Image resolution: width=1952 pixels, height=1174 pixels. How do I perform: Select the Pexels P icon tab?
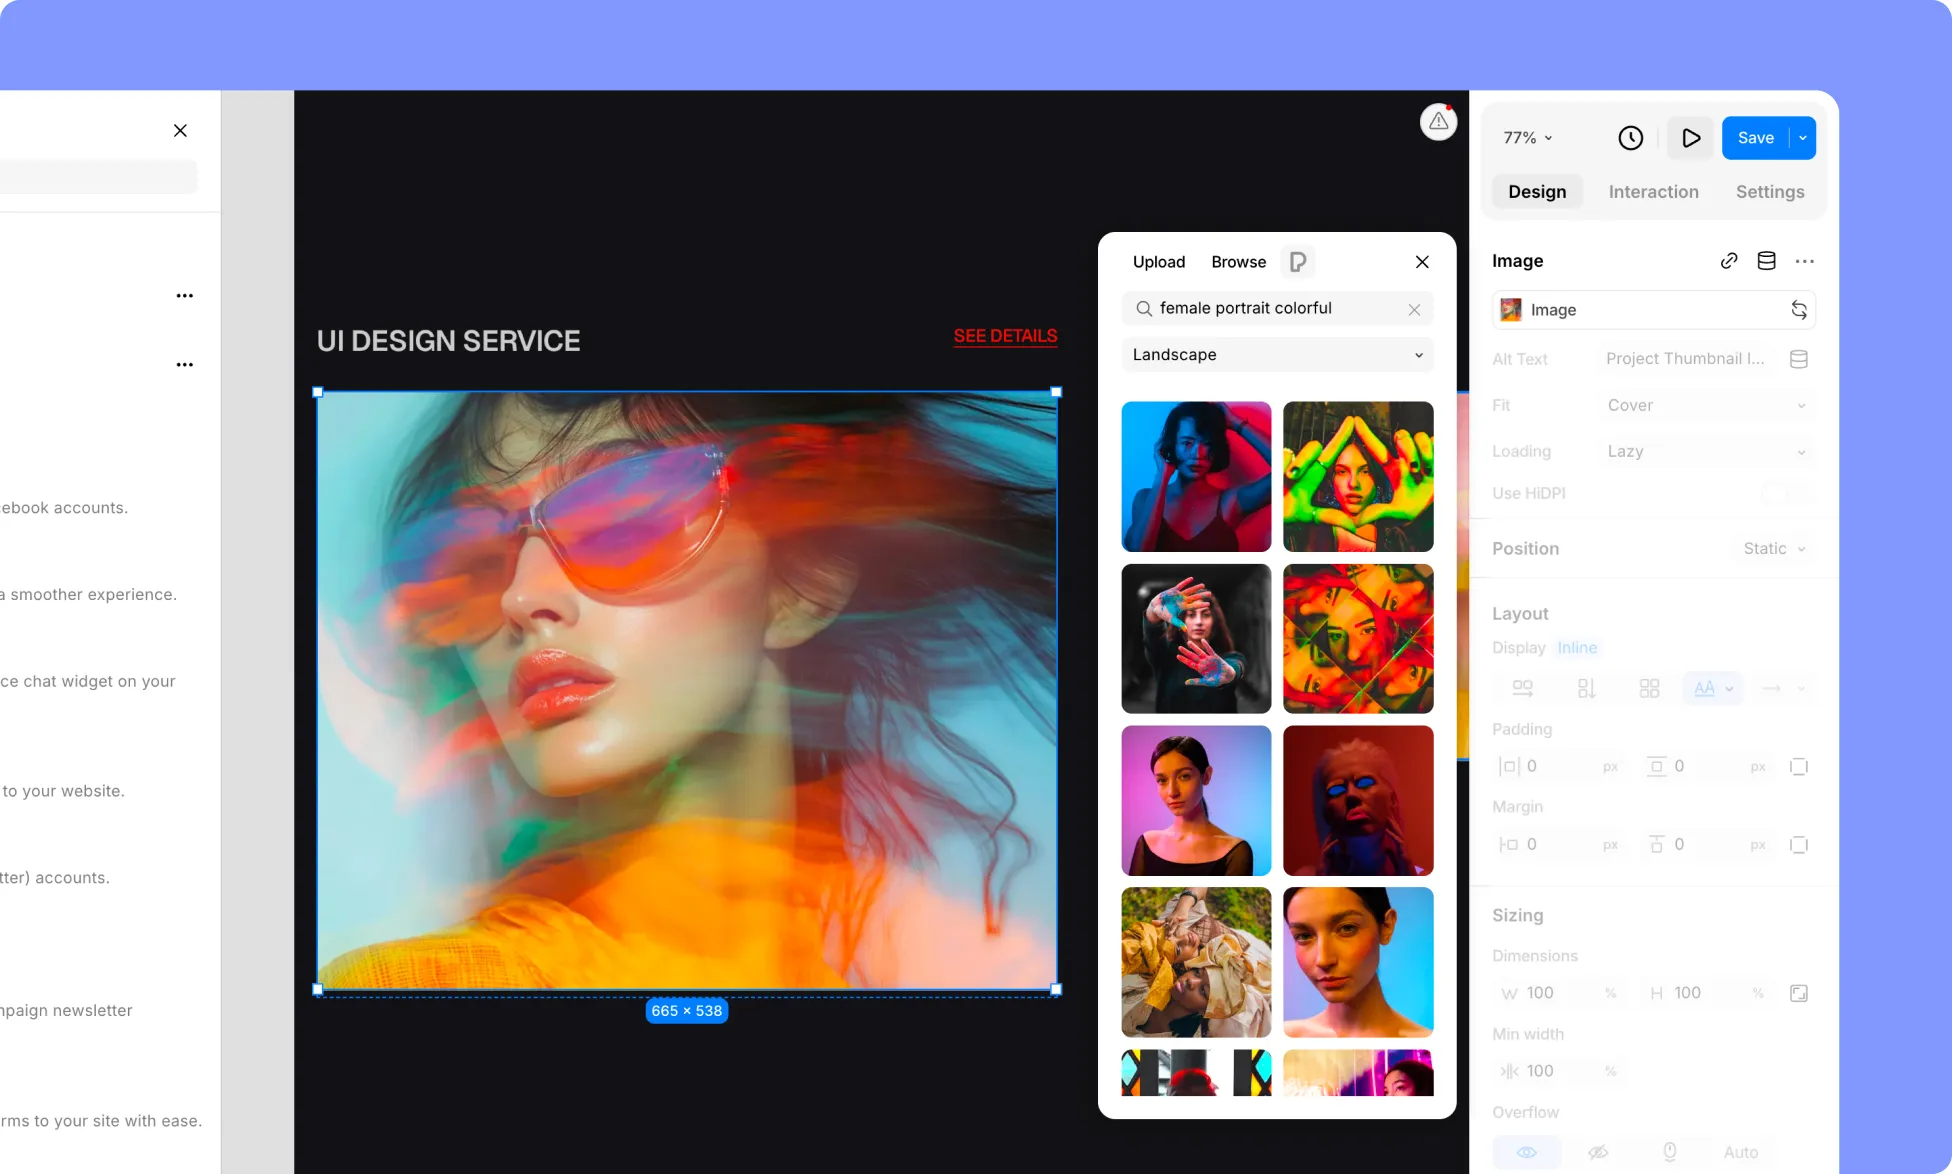(1297, 262)
